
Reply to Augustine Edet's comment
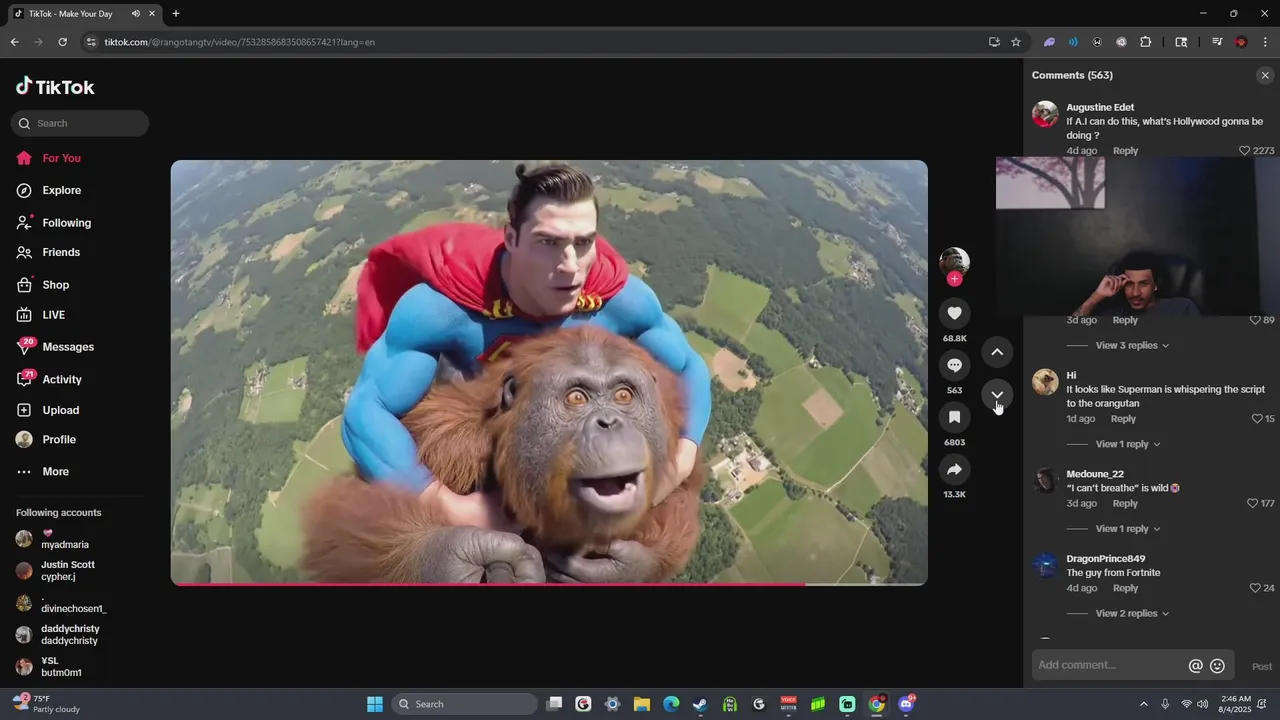(1125, 151)
